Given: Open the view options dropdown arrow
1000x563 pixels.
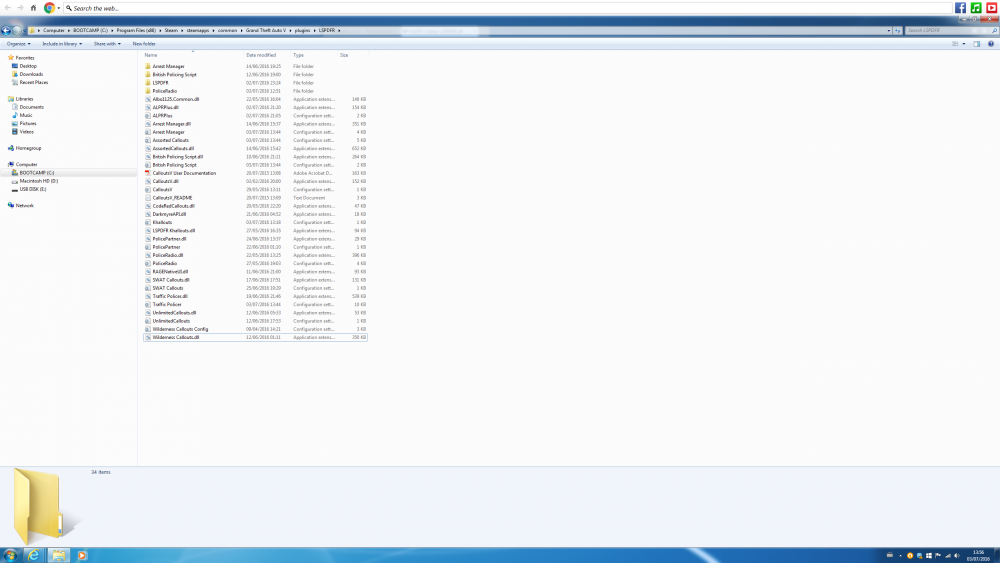Looking at the screenshot, I should click(964, 44).
